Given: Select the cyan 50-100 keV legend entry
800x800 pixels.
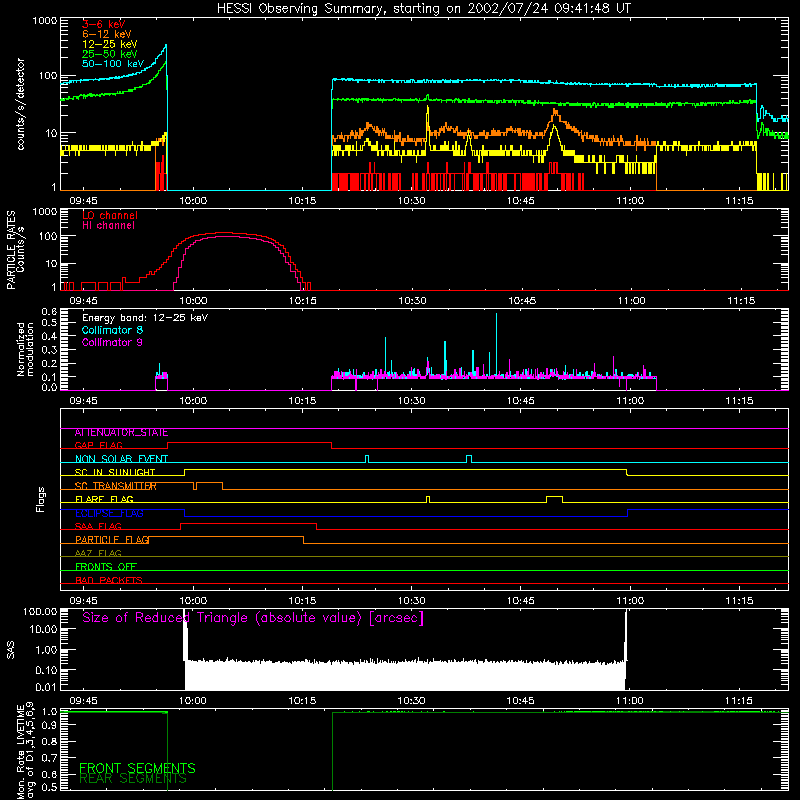Looking at the screenshot, I should point(113,64).
